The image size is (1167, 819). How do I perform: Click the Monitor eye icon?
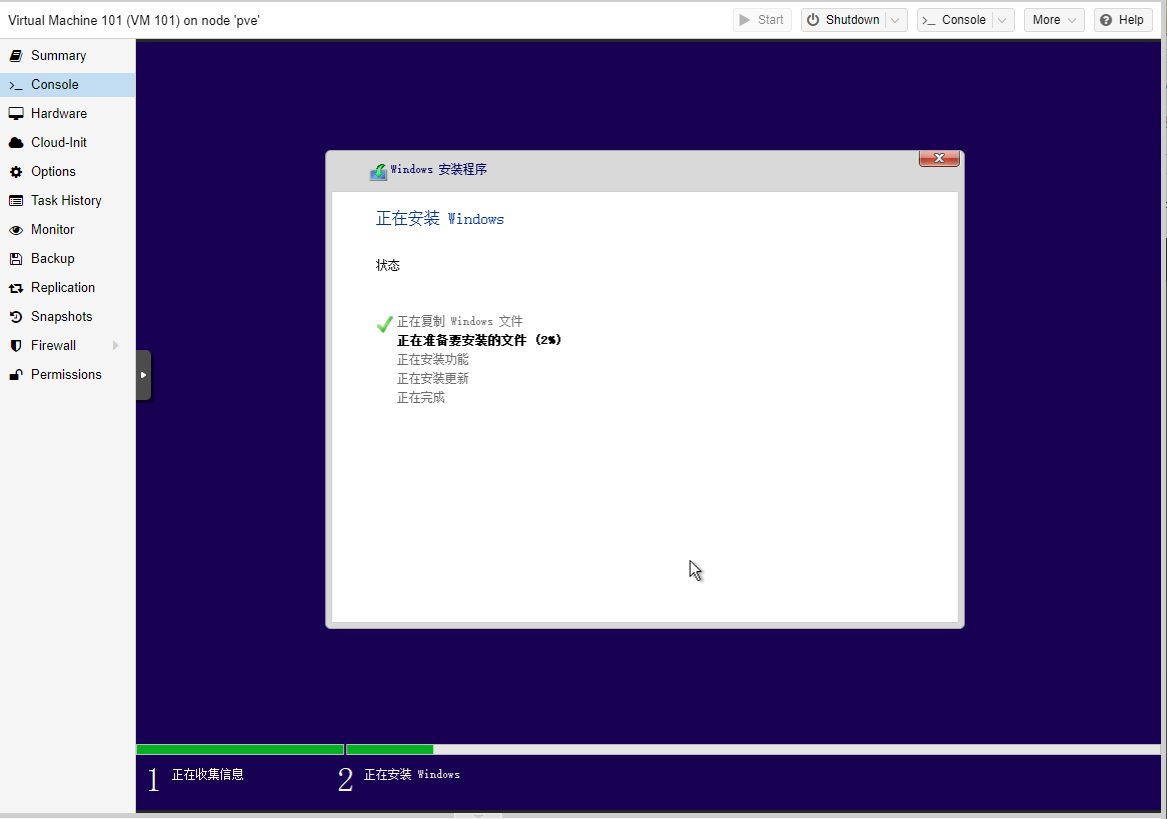[16, 230]
